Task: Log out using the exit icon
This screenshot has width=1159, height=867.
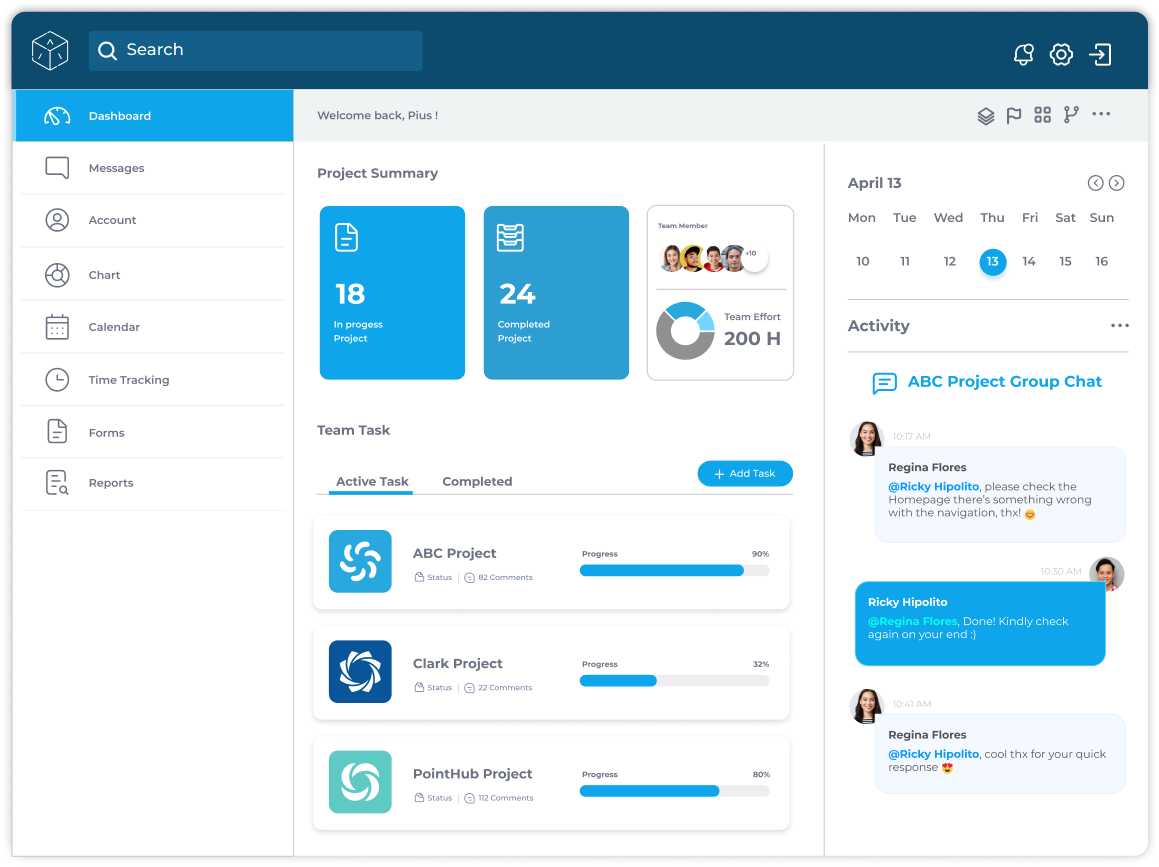Action: click(1101, 54)
